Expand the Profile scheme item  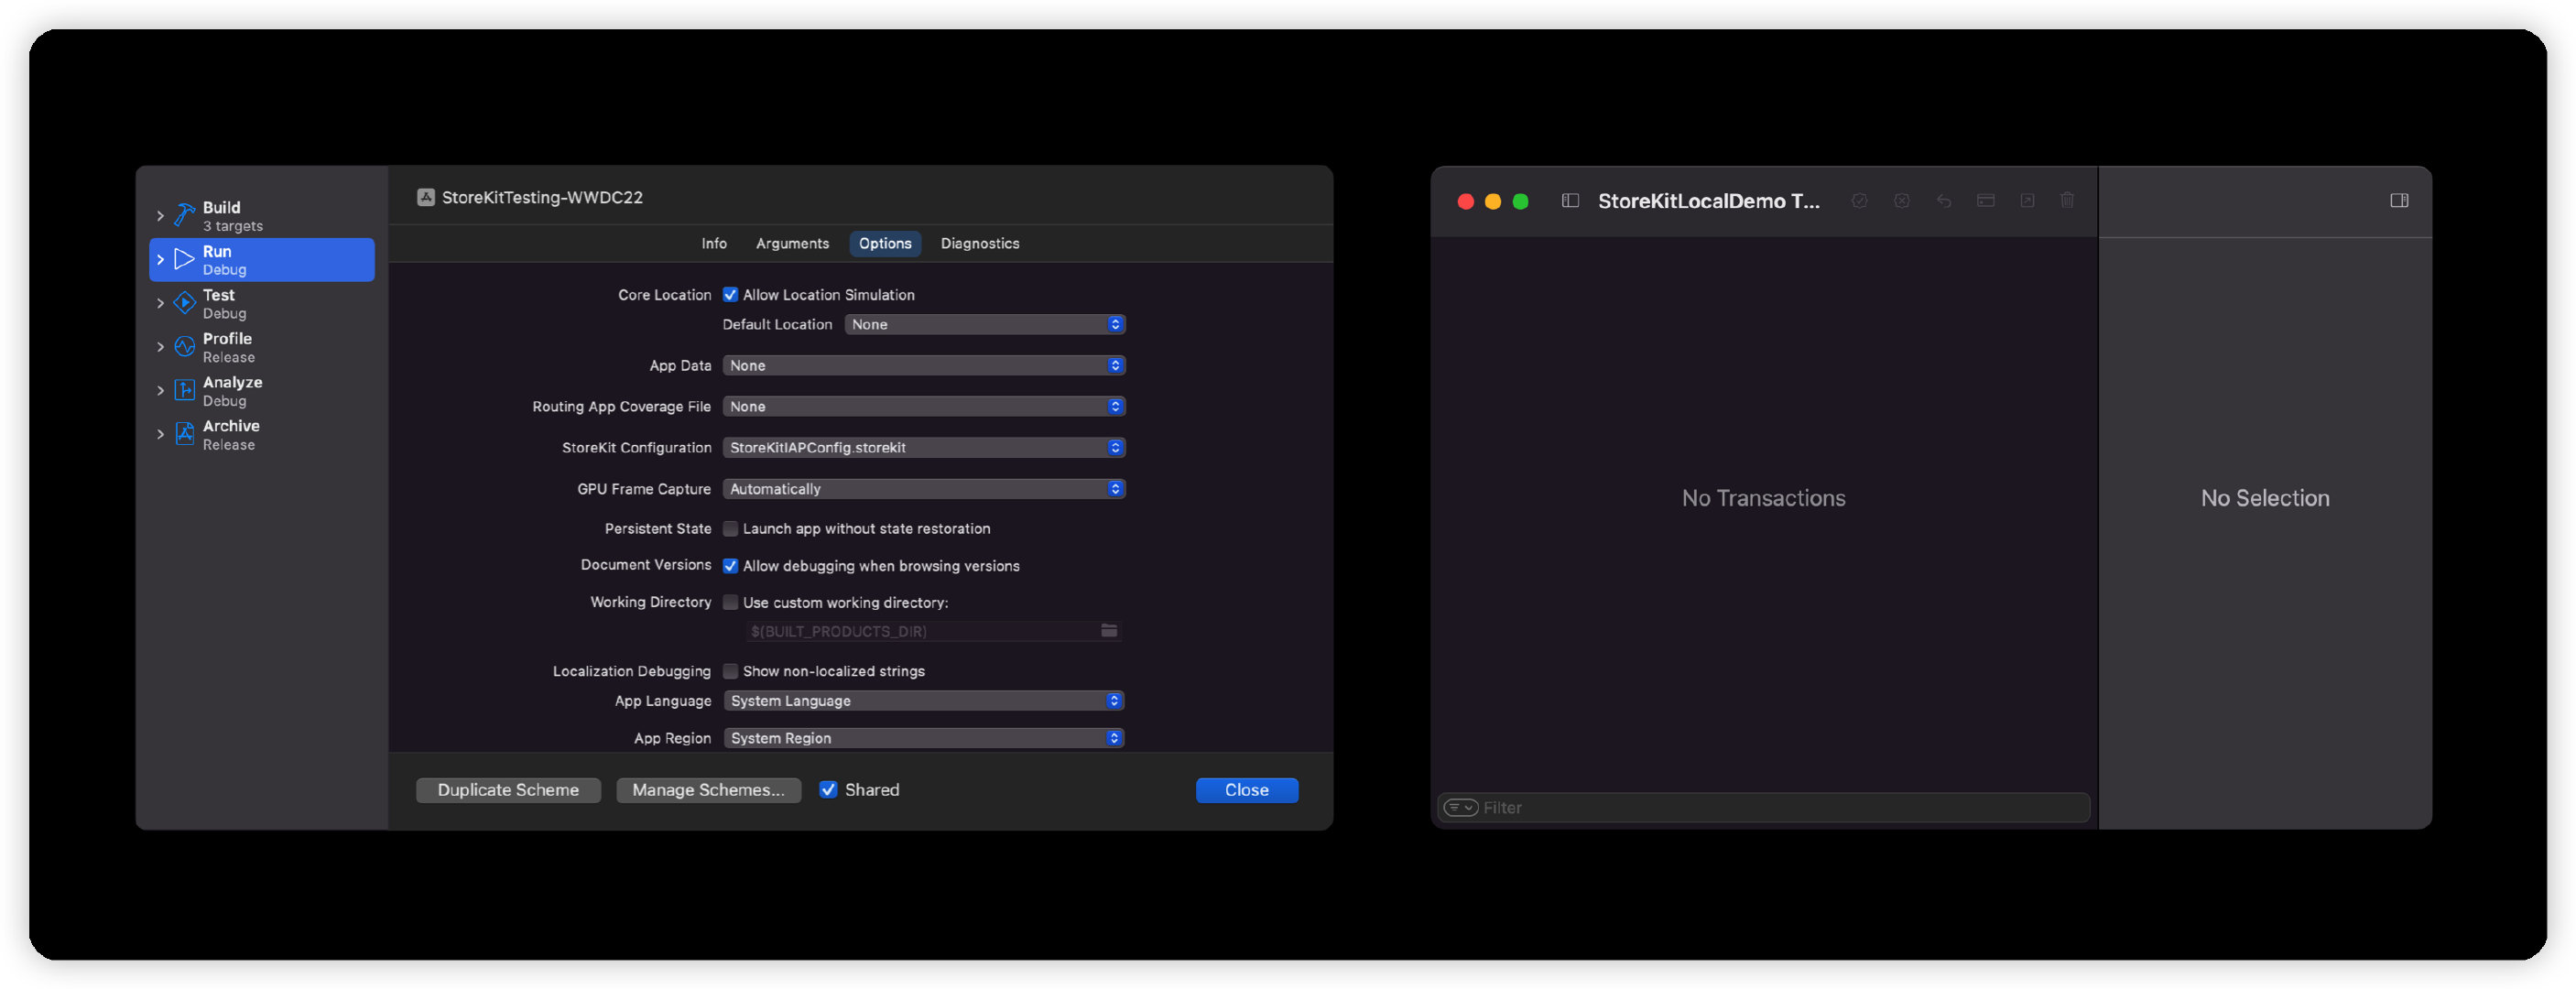(158, 345)
